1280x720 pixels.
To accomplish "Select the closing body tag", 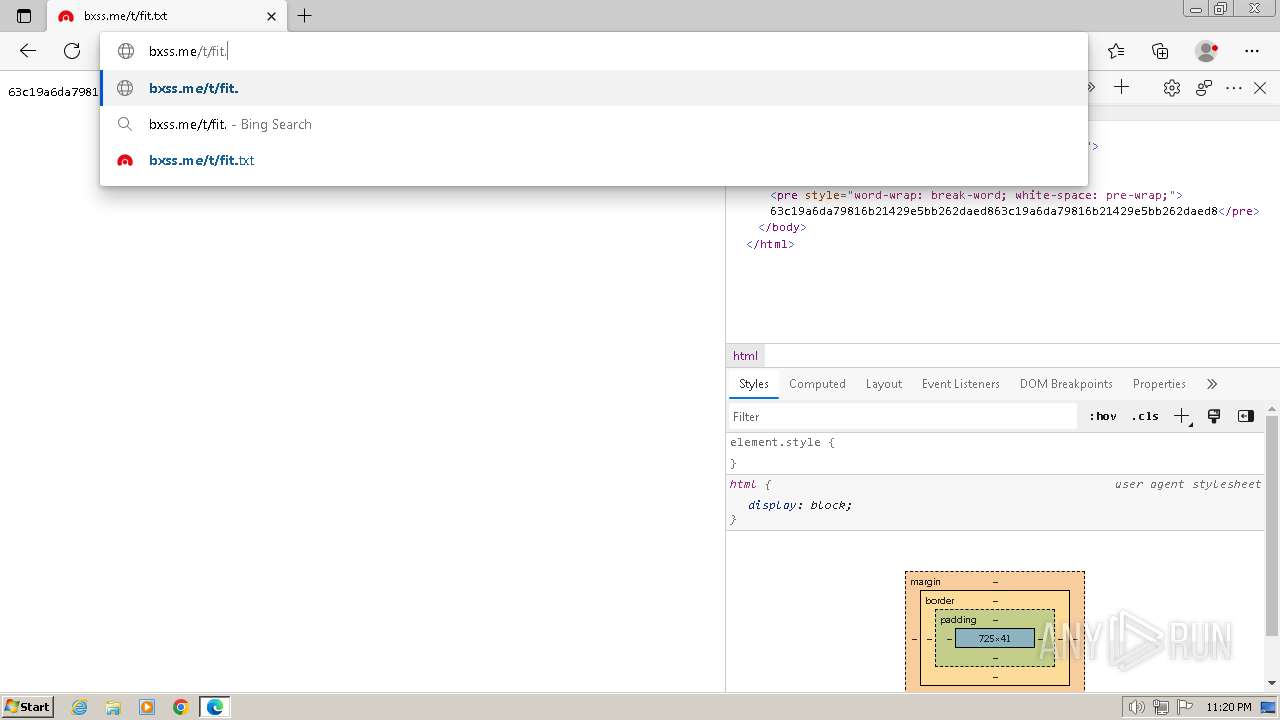I will coord(782,228).
